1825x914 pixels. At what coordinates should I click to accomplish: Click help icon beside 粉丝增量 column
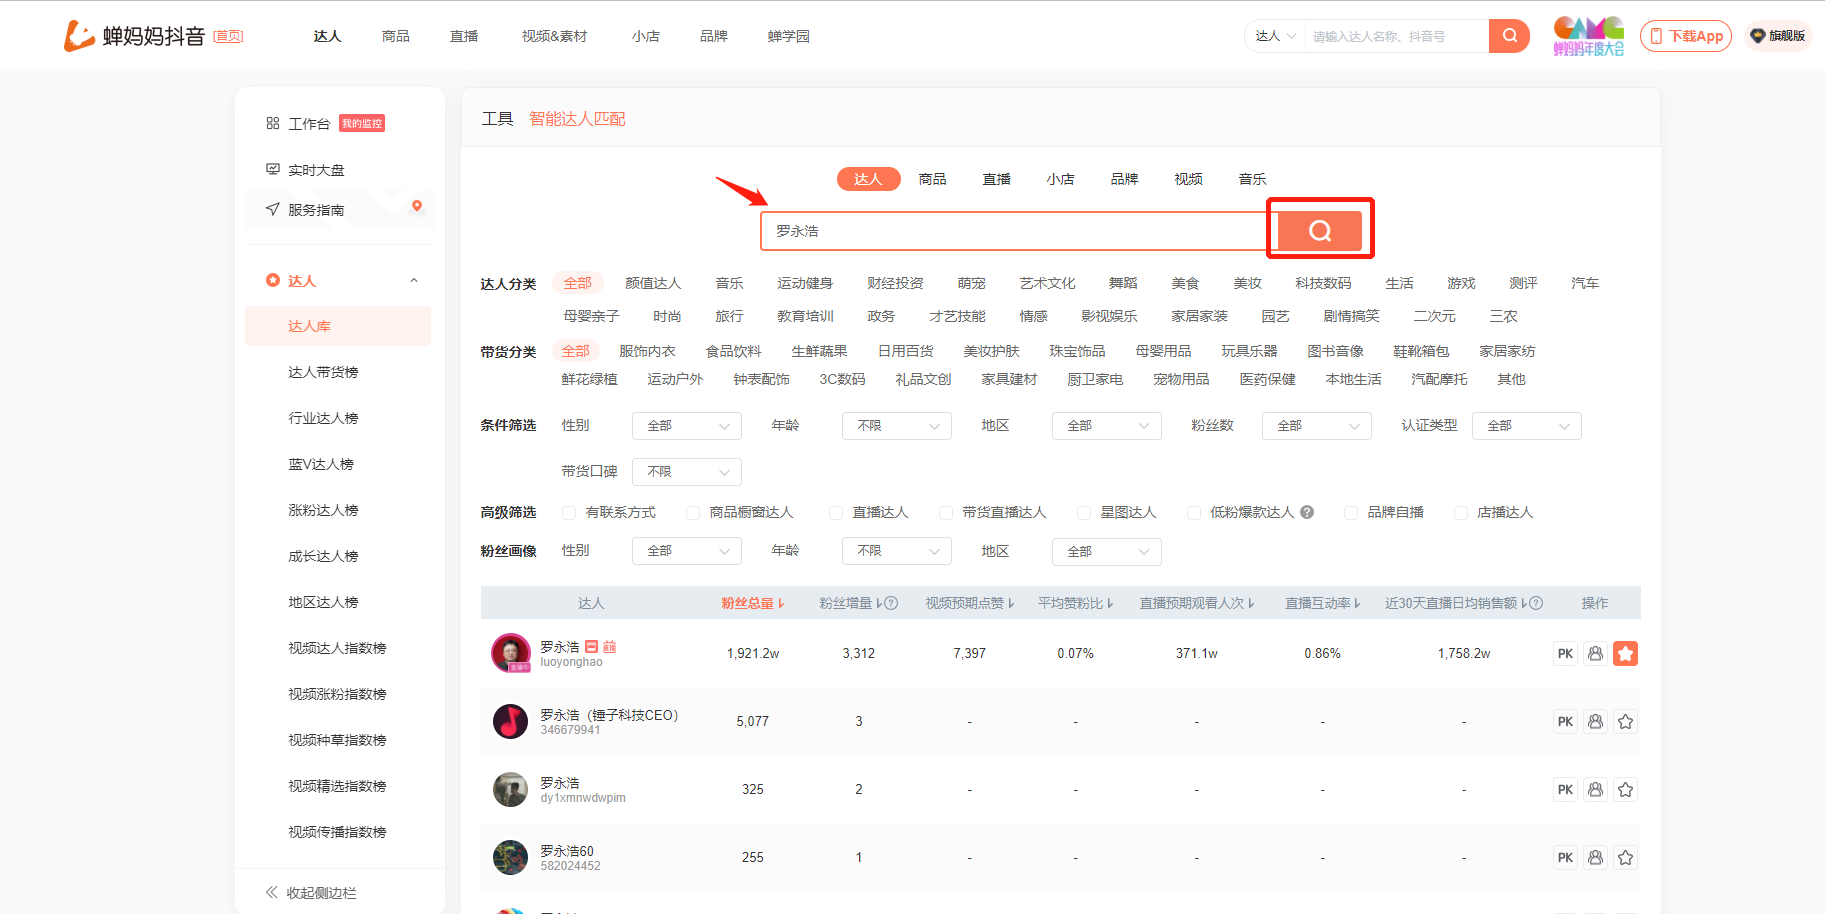tap(891, 603)
